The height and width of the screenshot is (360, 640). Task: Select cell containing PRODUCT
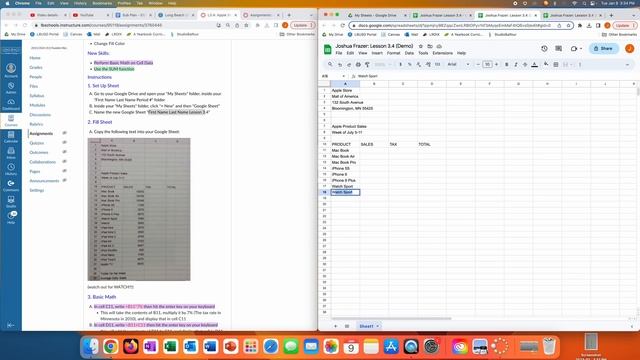tap(345, 144)
